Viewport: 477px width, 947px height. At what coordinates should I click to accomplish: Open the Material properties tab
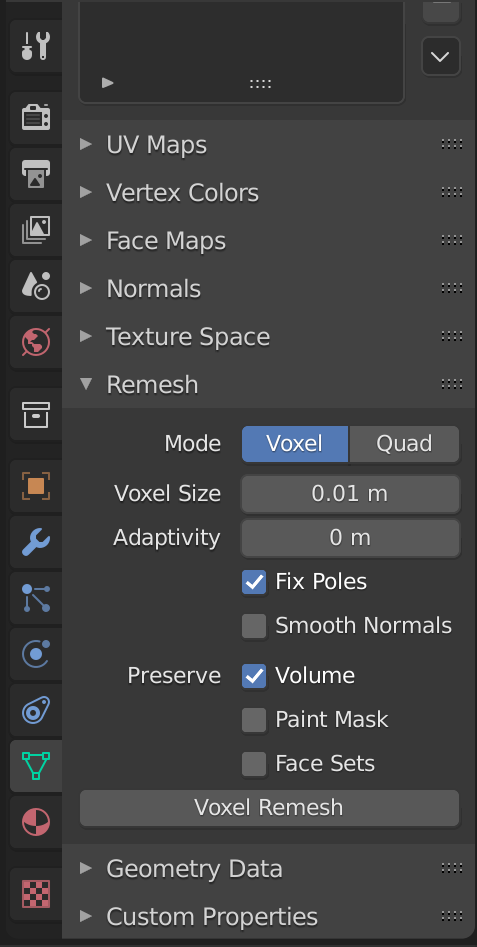tap(36, 823)
